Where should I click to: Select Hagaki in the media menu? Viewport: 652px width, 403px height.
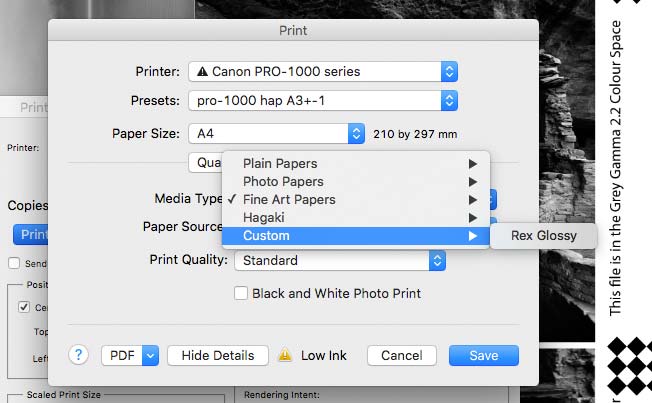[x=356, y=218]
